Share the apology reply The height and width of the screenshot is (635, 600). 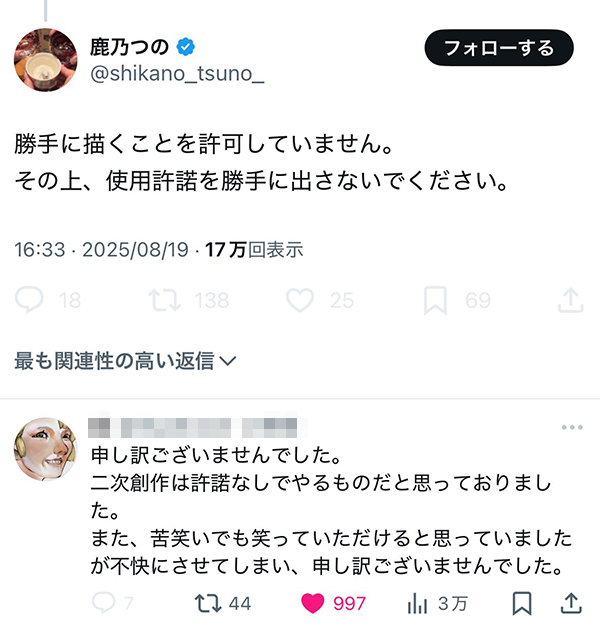570,603
